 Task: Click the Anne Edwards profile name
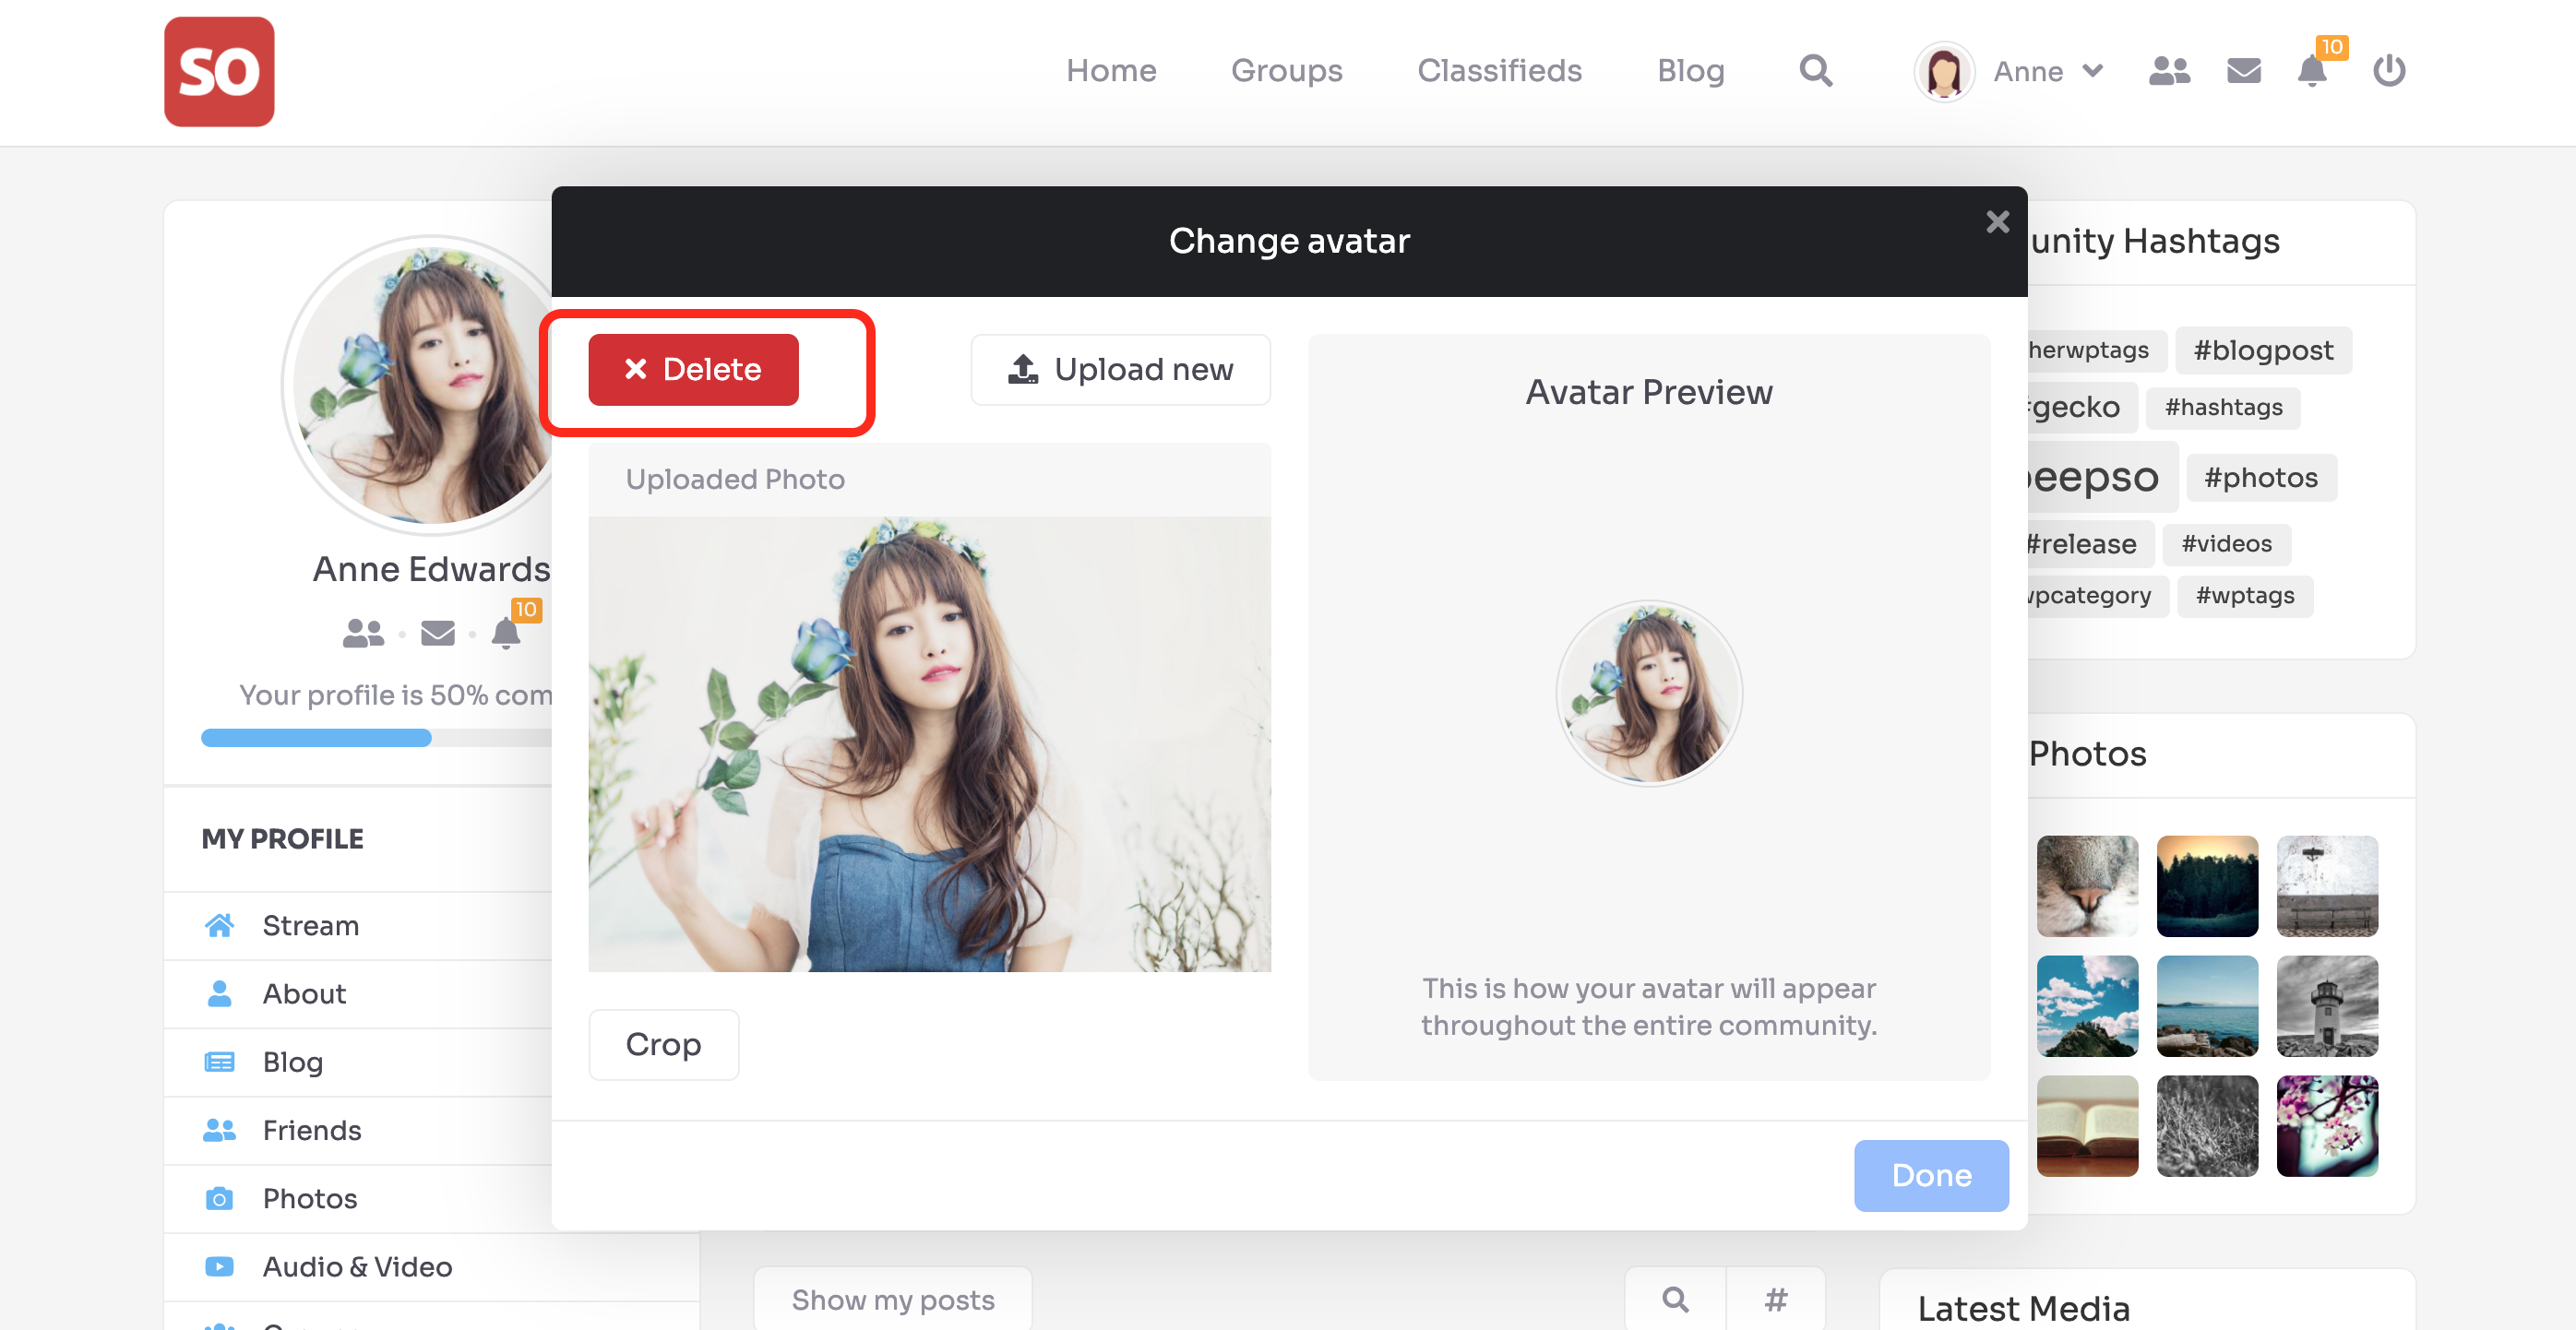431,569
